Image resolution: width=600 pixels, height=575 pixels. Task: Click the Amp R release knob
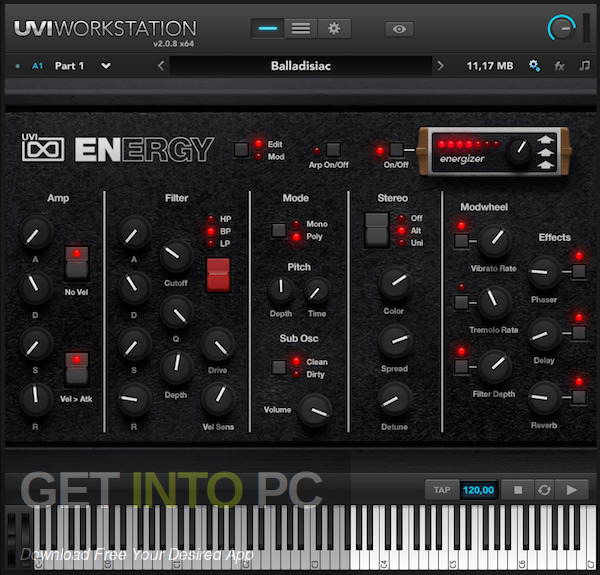pyautogui.click(x=36, y=399)
